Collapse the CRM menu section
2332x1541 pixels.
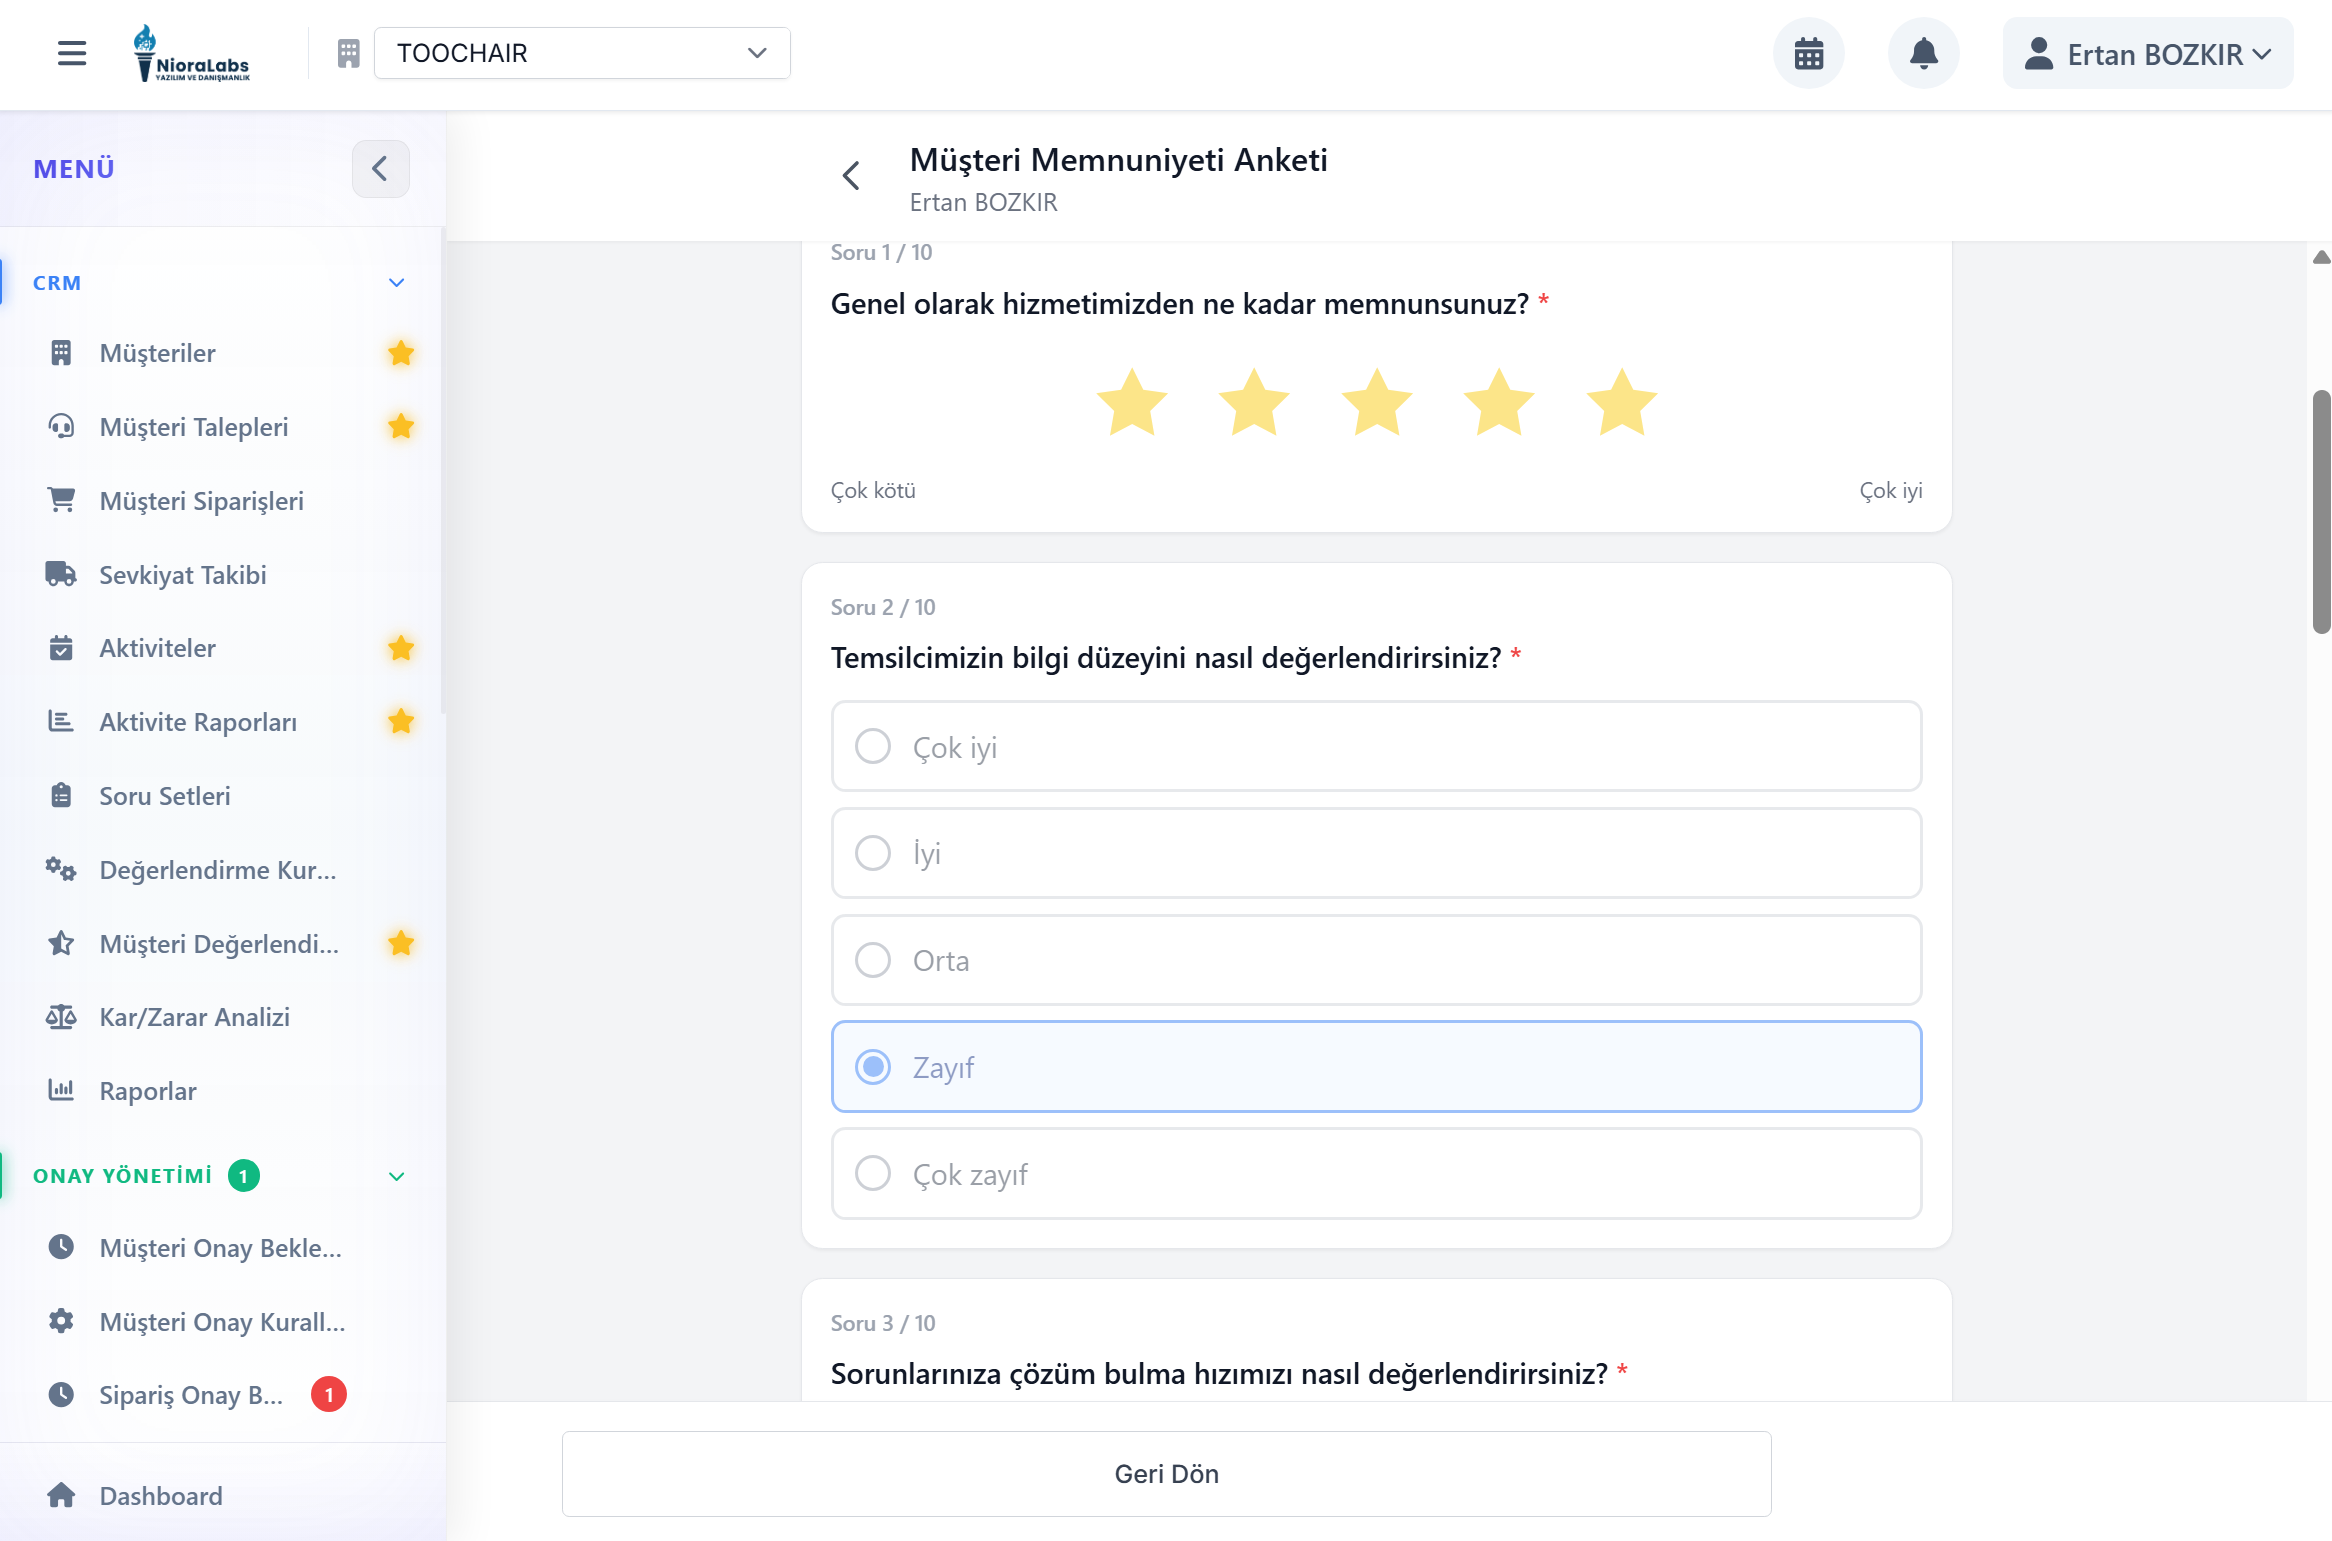pyautogui.click(x=397, y=283)
